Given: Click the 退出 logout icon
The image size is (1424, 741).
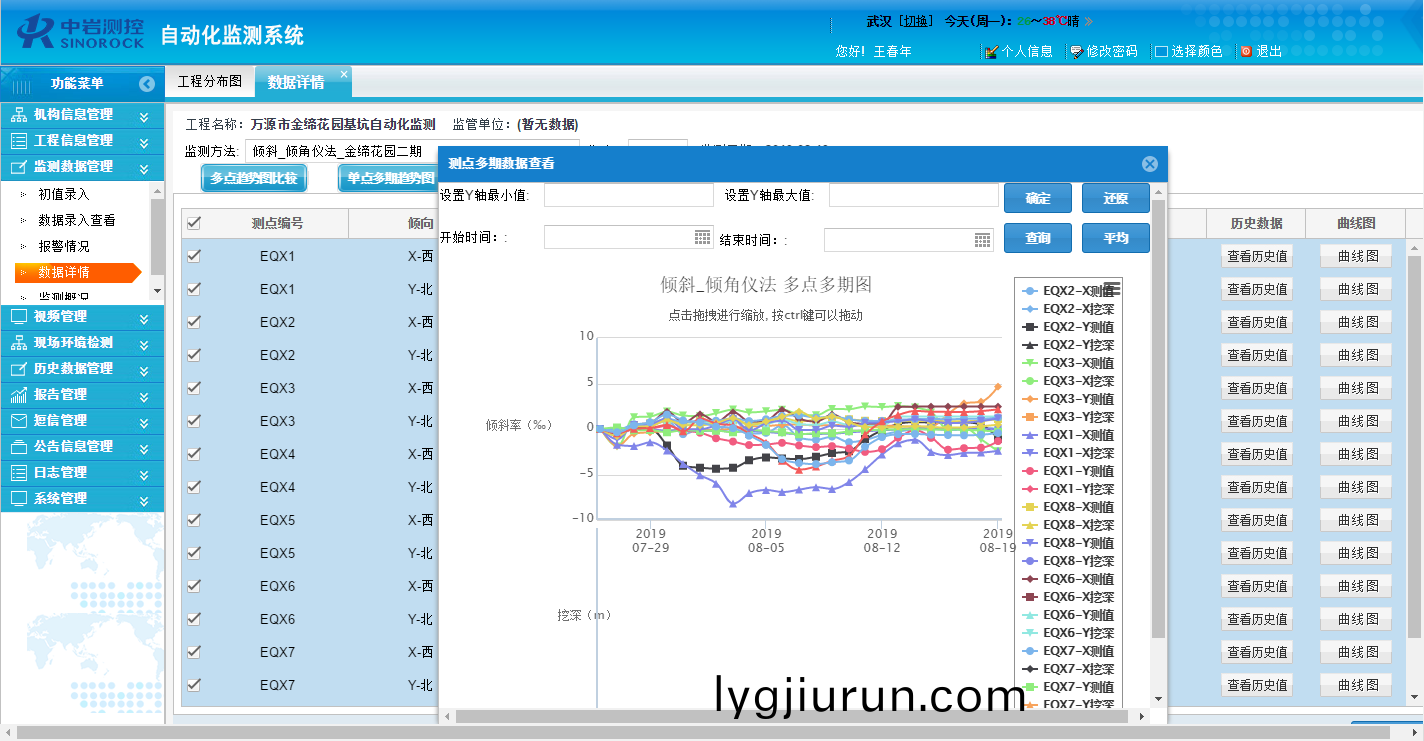Looking at the screenshot, I should click(x=1246, y=51).
